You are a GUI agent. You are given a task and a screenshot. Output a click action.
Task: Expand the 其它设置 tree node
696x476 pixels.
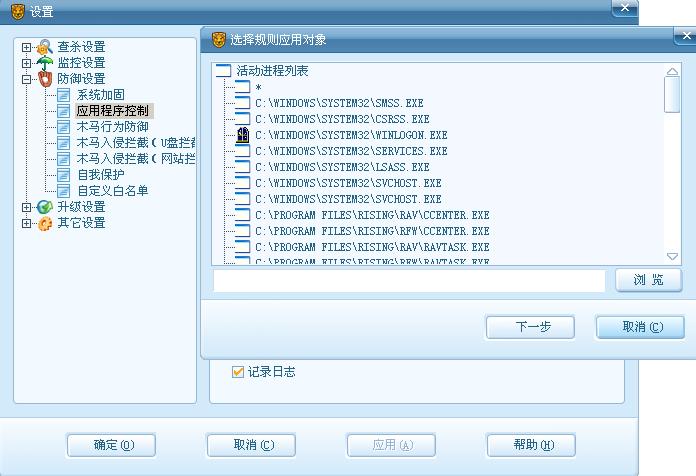click(x=27, y=223)
